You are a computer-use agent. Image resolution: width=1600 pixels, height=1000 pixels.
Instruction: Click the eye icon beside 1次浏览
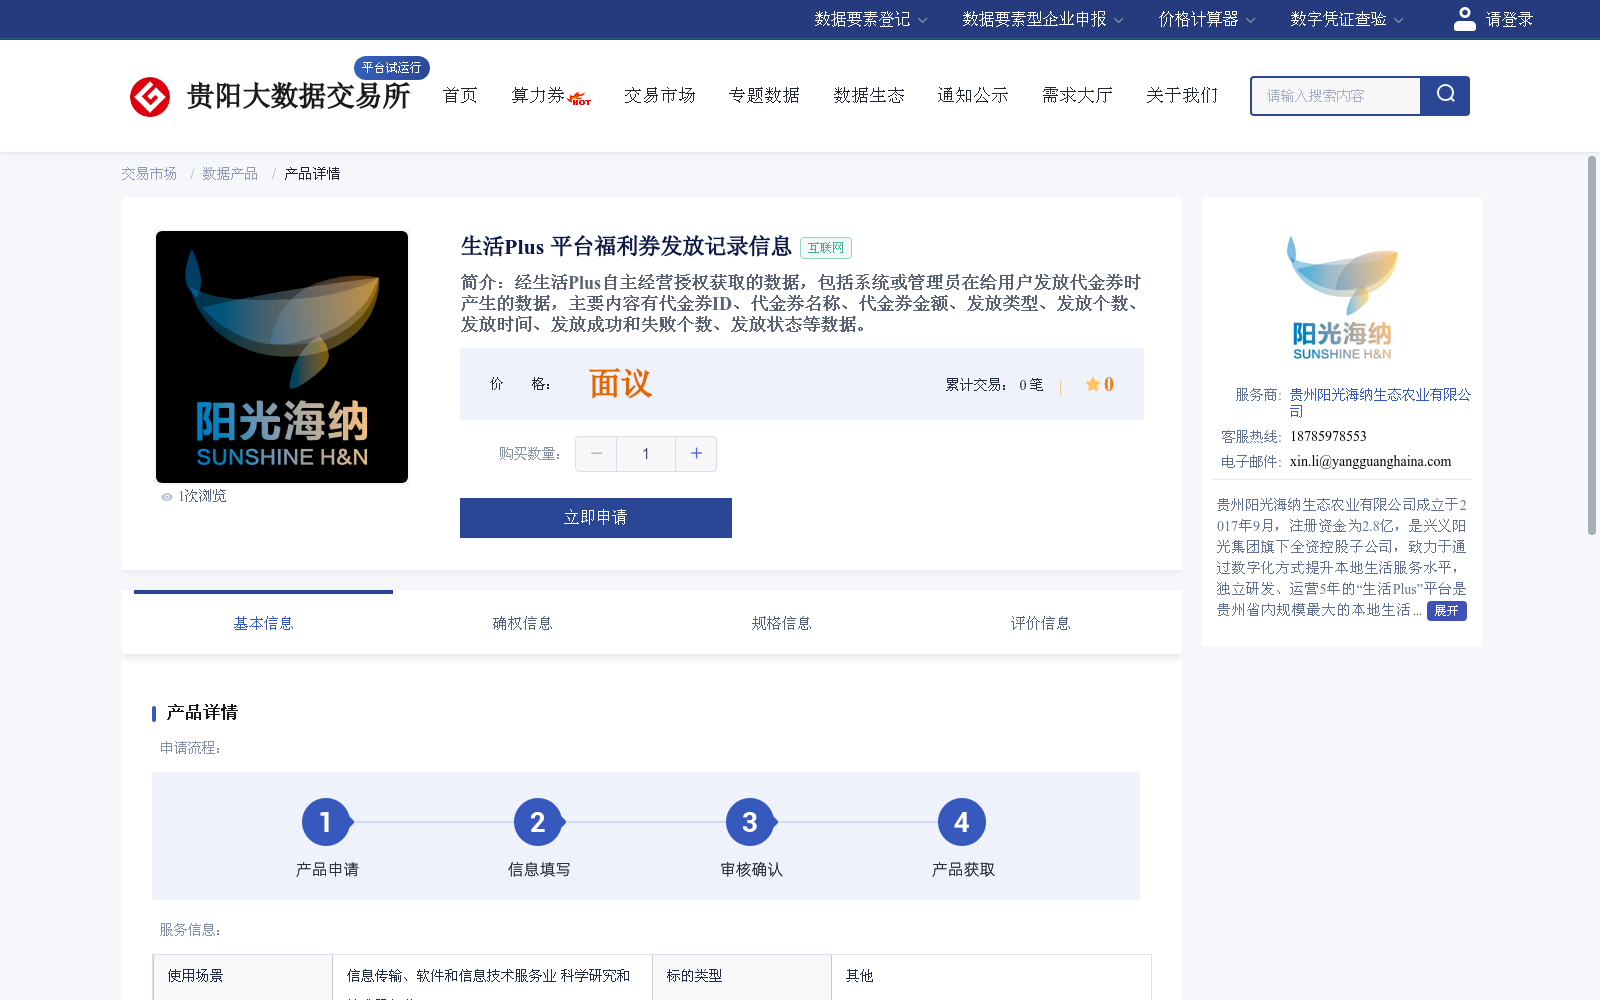pos(166,496)
